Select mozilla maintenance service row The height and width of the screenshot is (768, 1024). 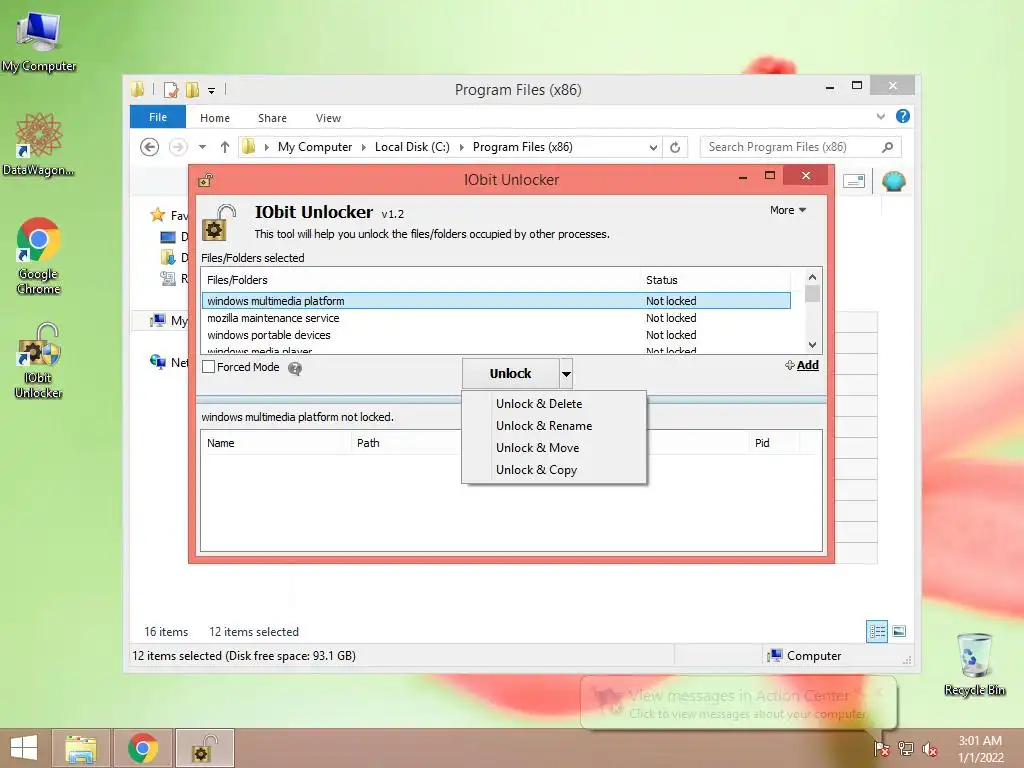tap(496, 318)
